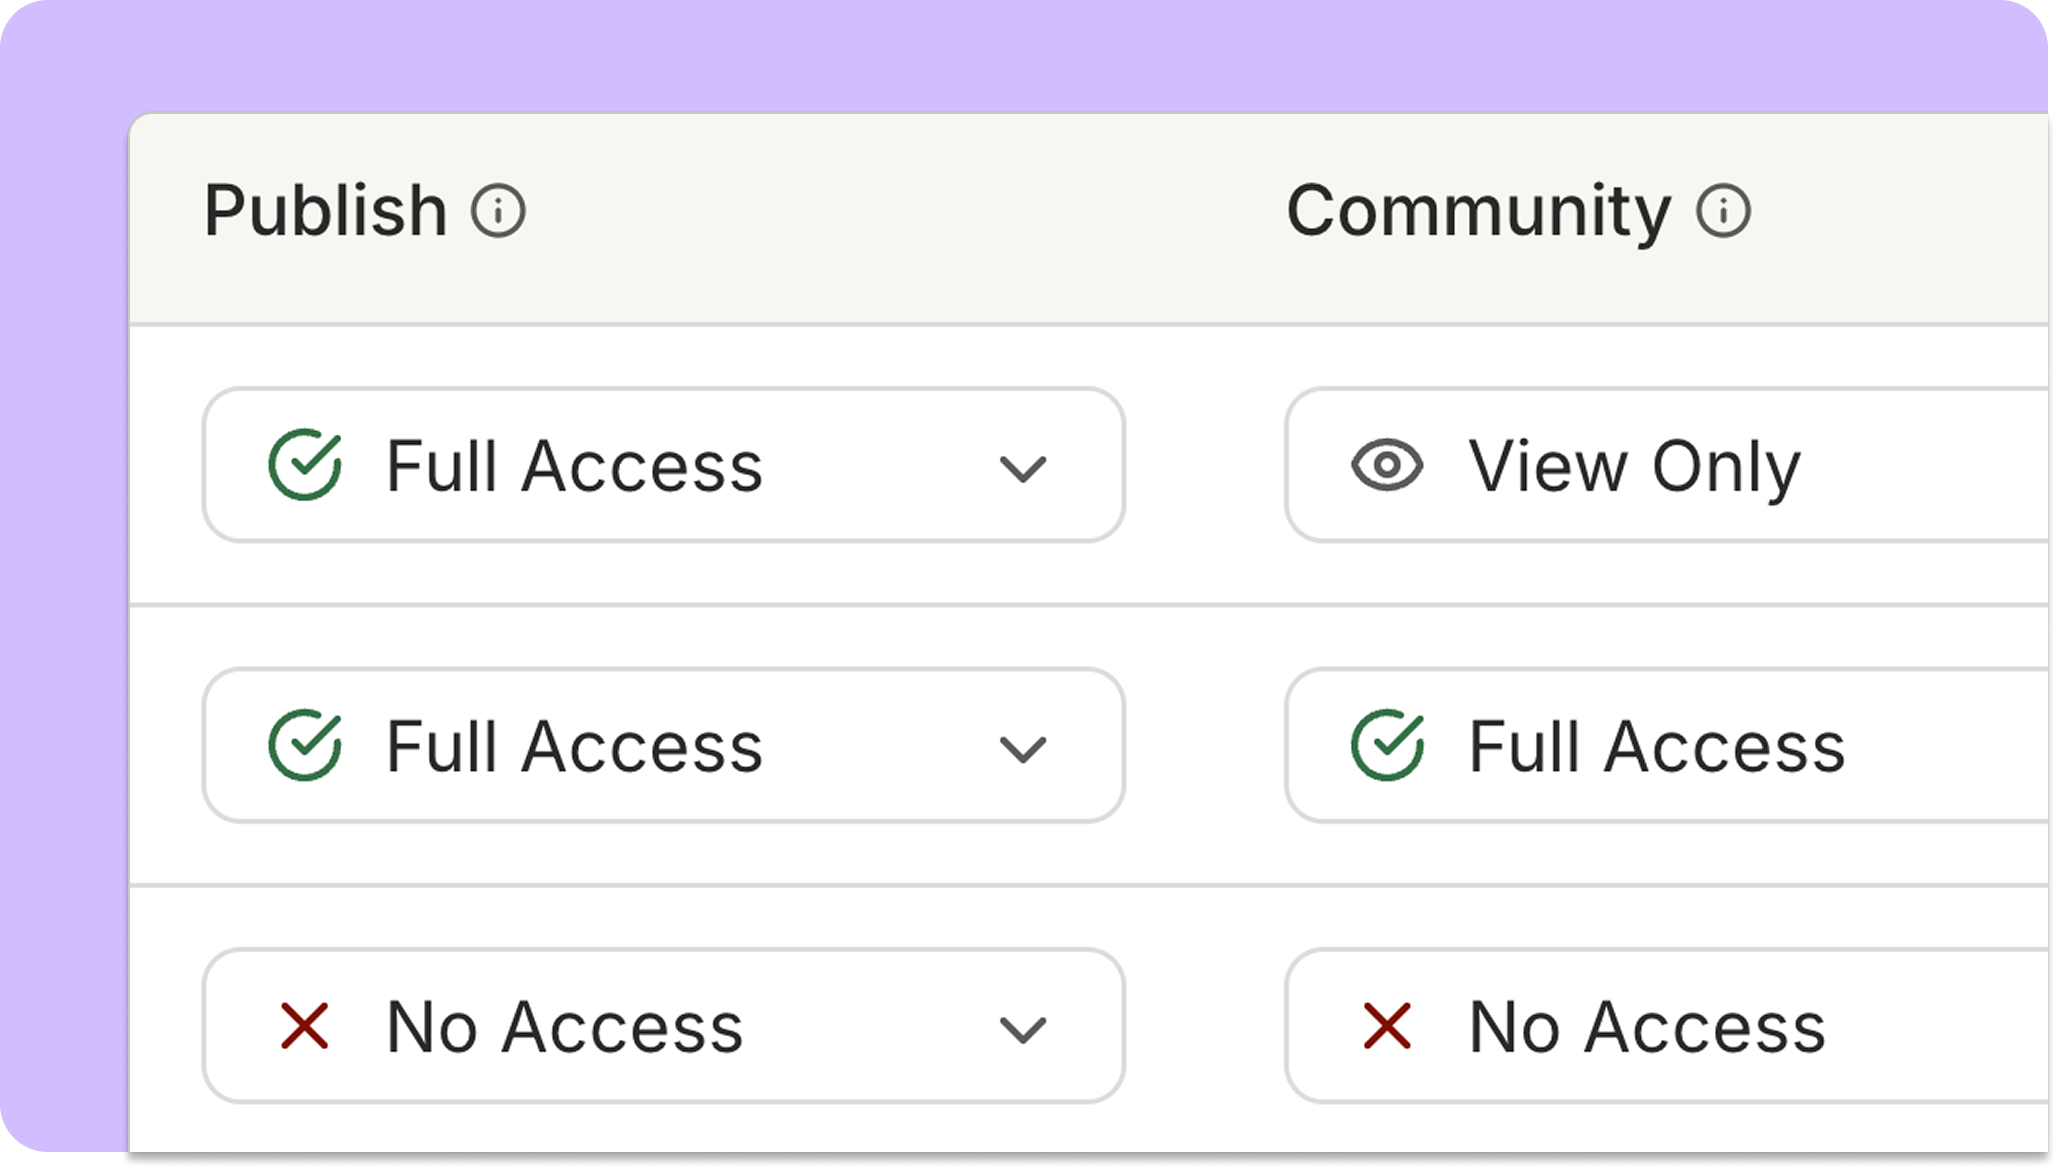Expand second Publish Full Access dropdown chevron
Screen dimensions: 2058x1172
(x=1023, y=749)
